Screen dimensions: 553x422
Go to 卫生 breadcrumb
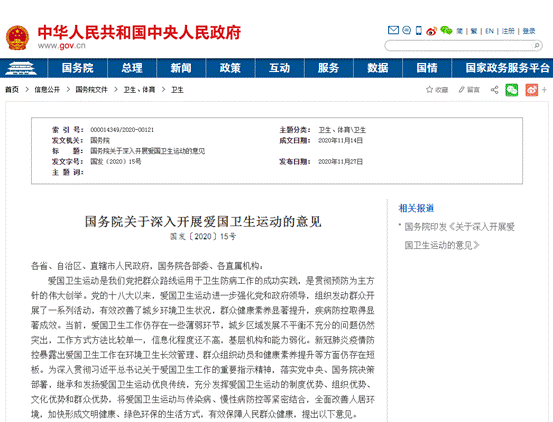[177, 90]
